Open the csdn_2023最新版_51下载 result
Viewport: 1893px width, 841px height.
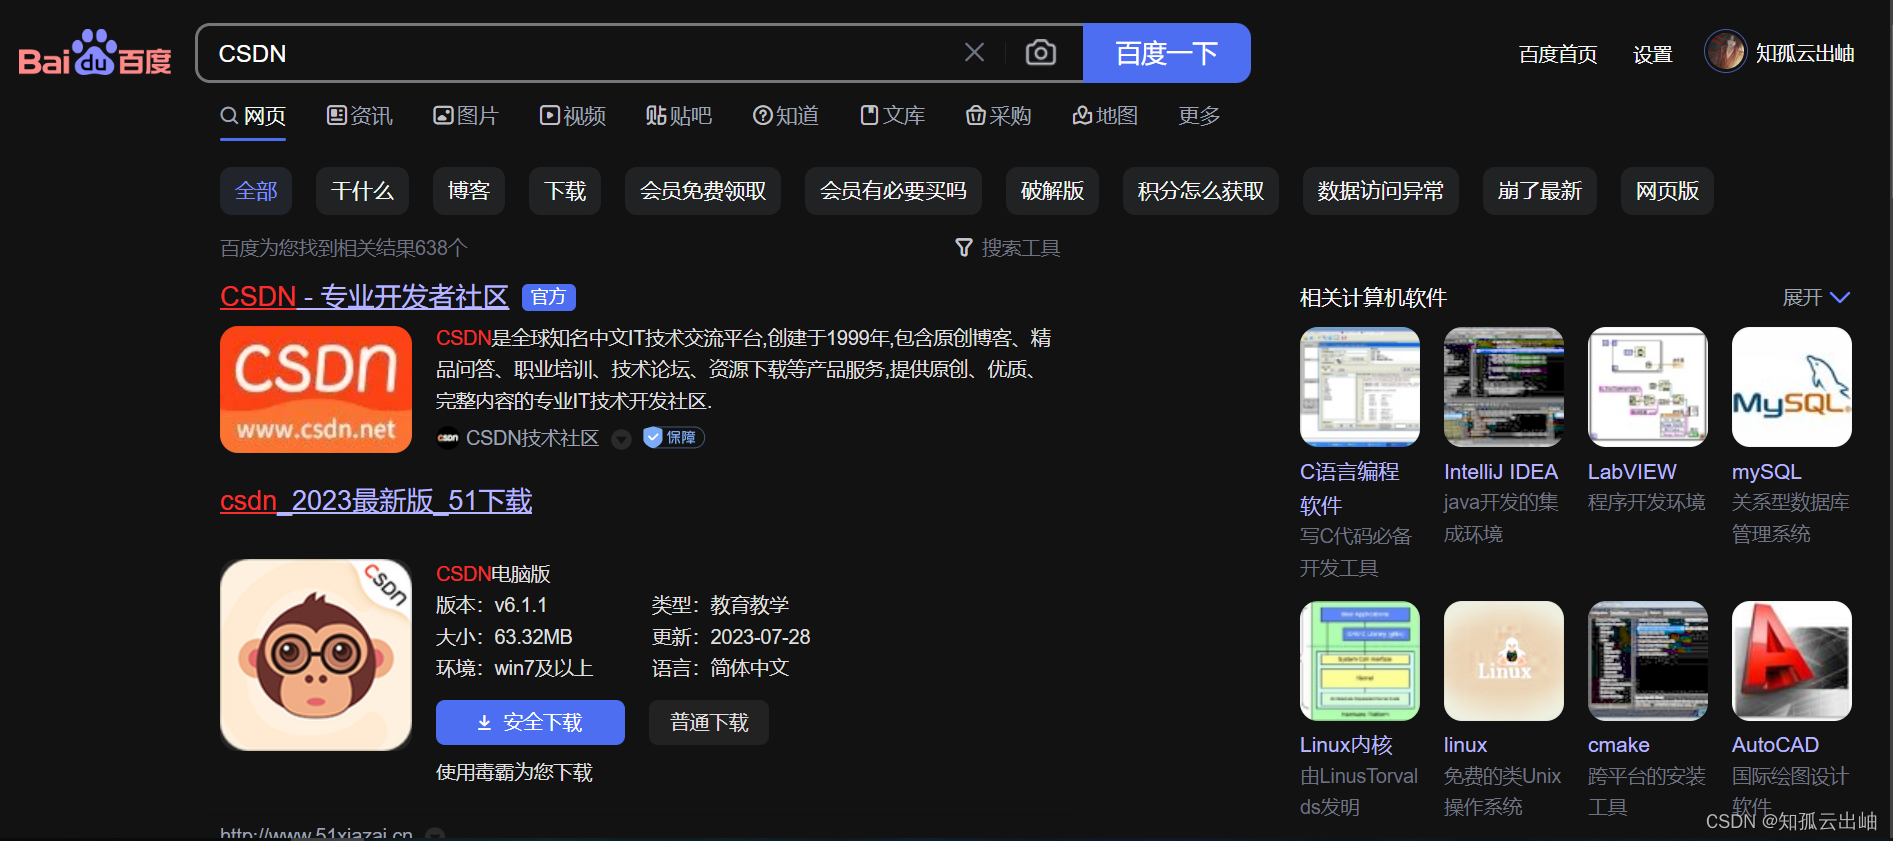pyautogui.click(x=376, y=501)
